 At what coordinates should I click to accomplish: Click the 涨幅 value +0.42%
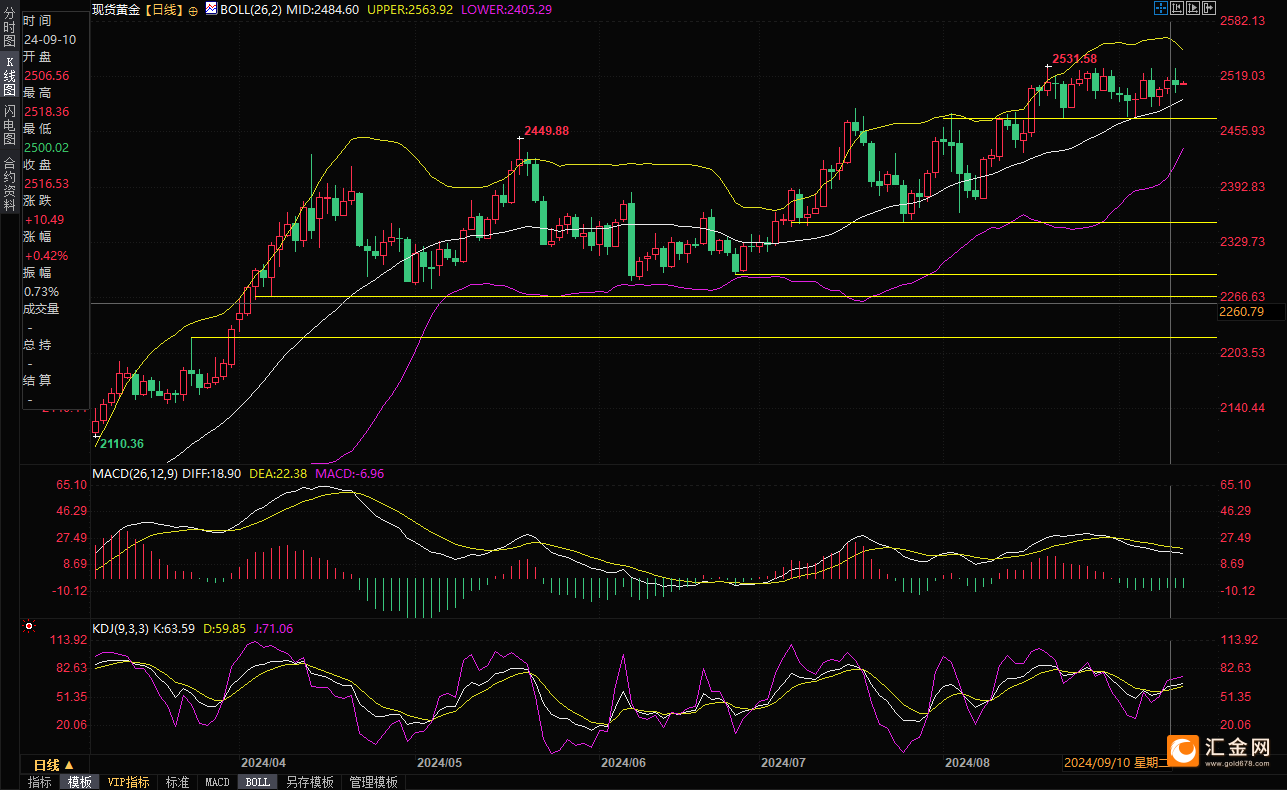pos(46,255)
